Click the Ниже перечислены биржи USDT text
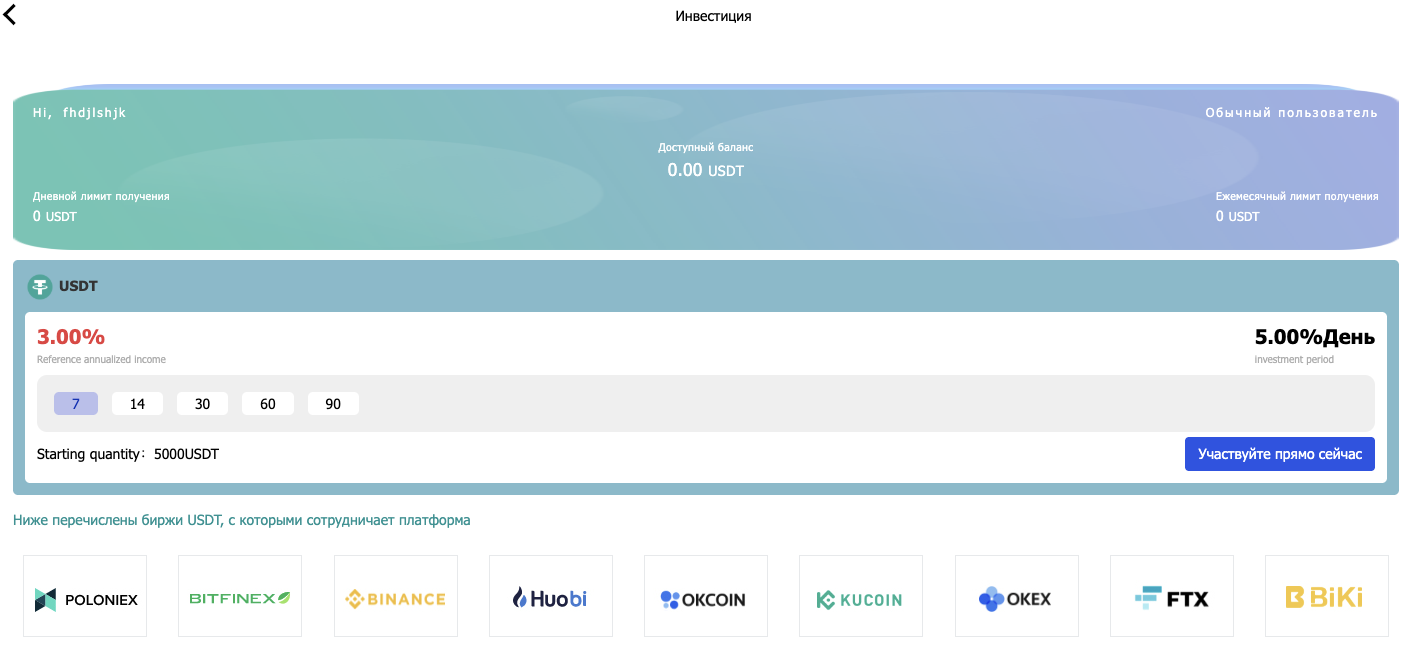The height and width of the screenshot is (651, 1408). 241,520
